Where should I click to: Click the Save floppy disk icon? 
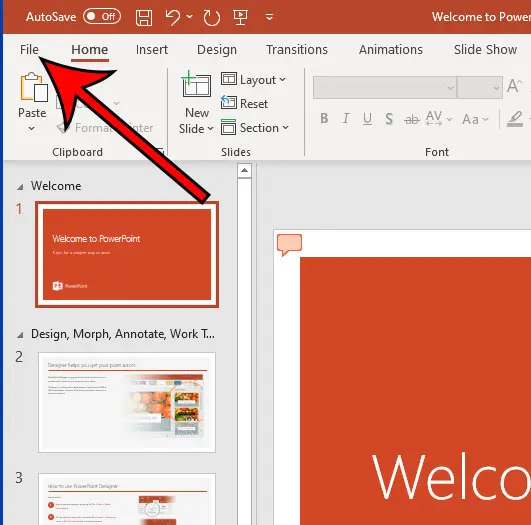tap(144, 17)
